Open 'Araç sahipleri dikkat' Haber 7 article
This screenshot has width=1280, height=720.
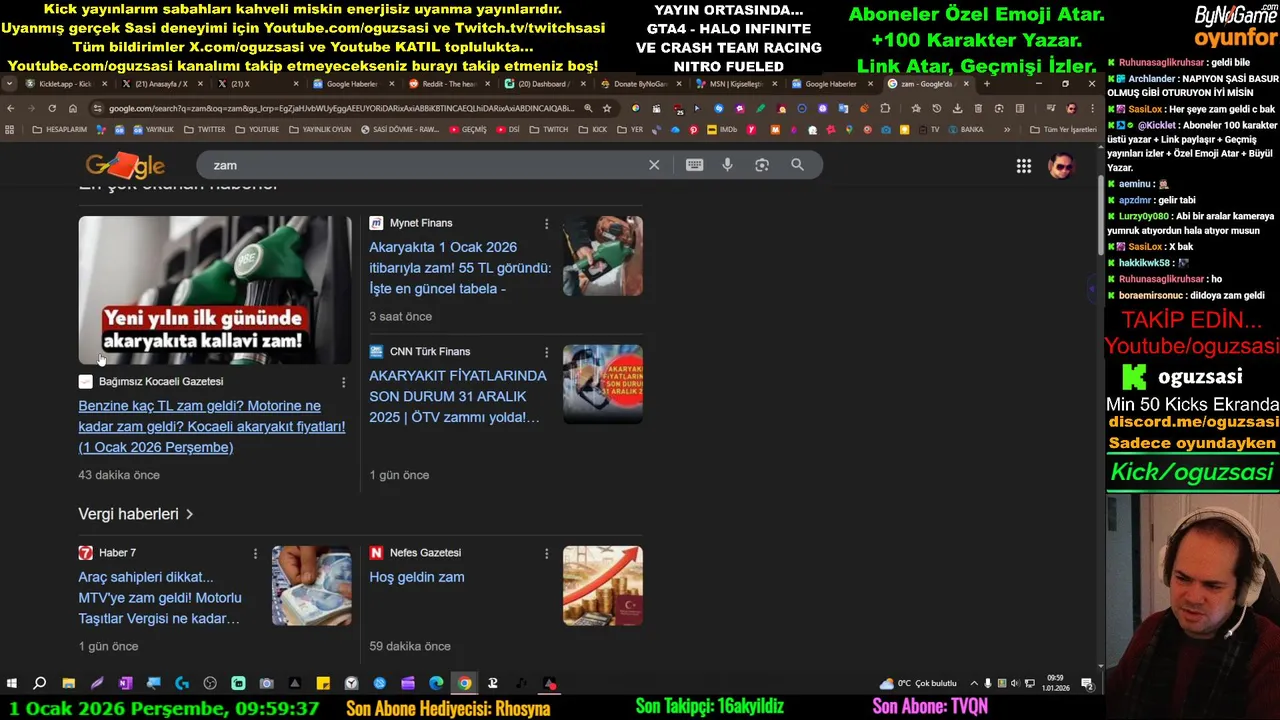[160, 597]
